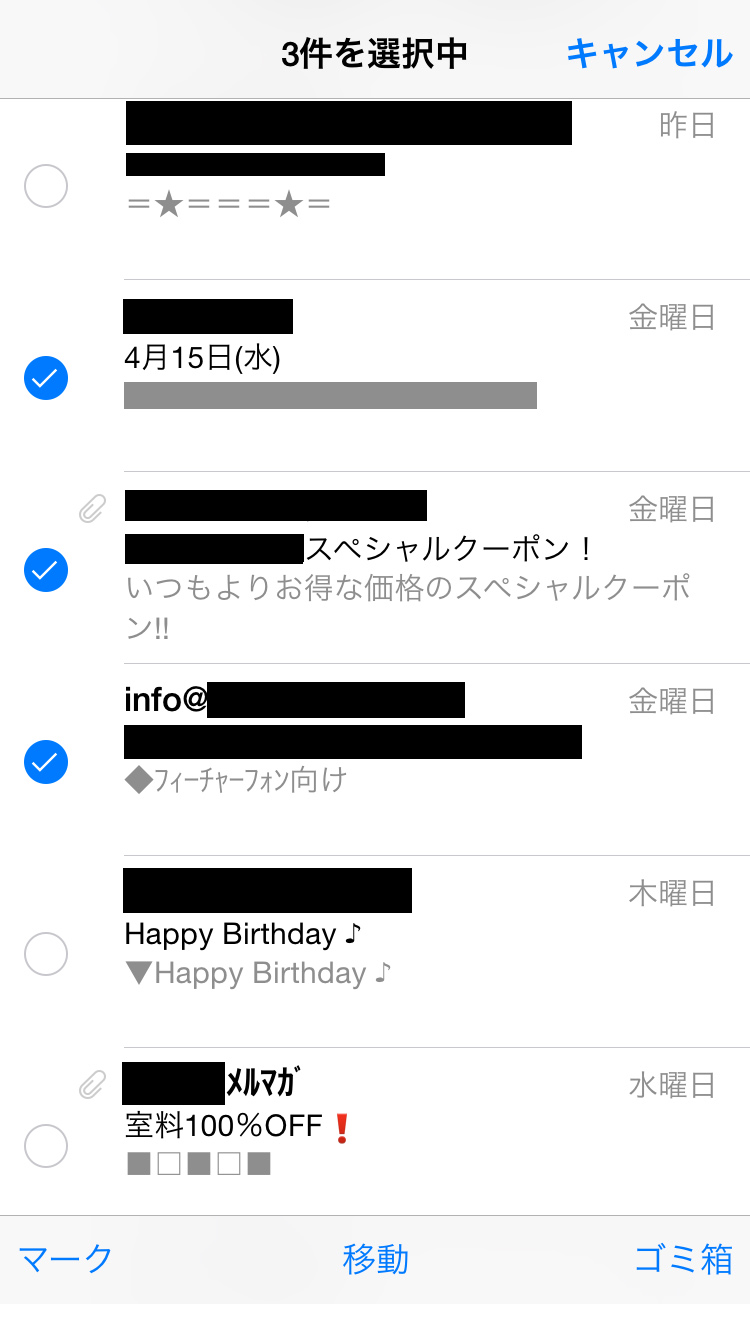Image resolution: width=750 pixels, height=1334 pixels.
Task: Select the Happy Birthday email circle
Action: tap(46, 954)
